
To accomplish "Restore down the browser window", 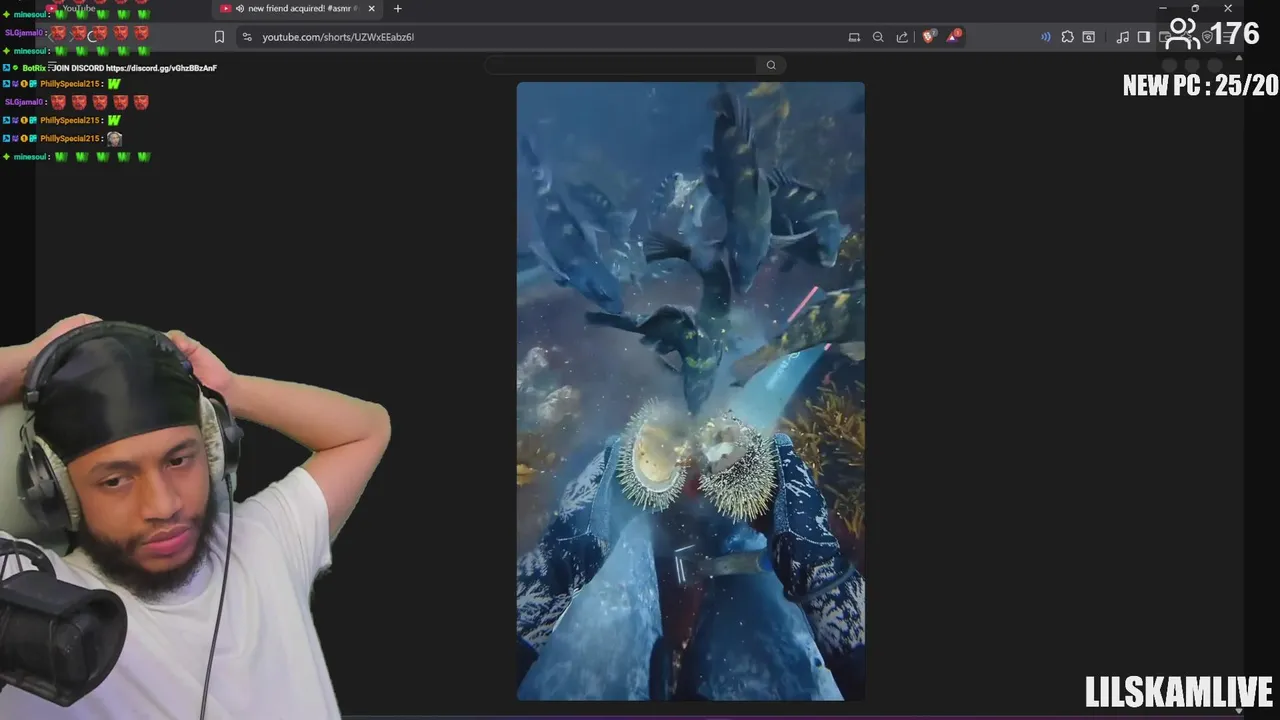I will tap(1195, 9).
